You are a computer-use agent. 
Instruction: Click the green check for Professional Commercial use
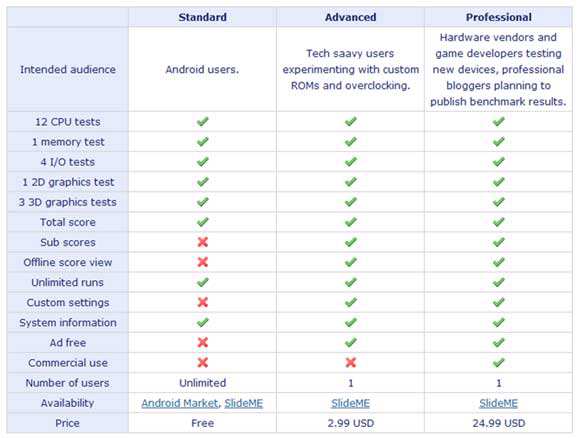tap(499, 363)
